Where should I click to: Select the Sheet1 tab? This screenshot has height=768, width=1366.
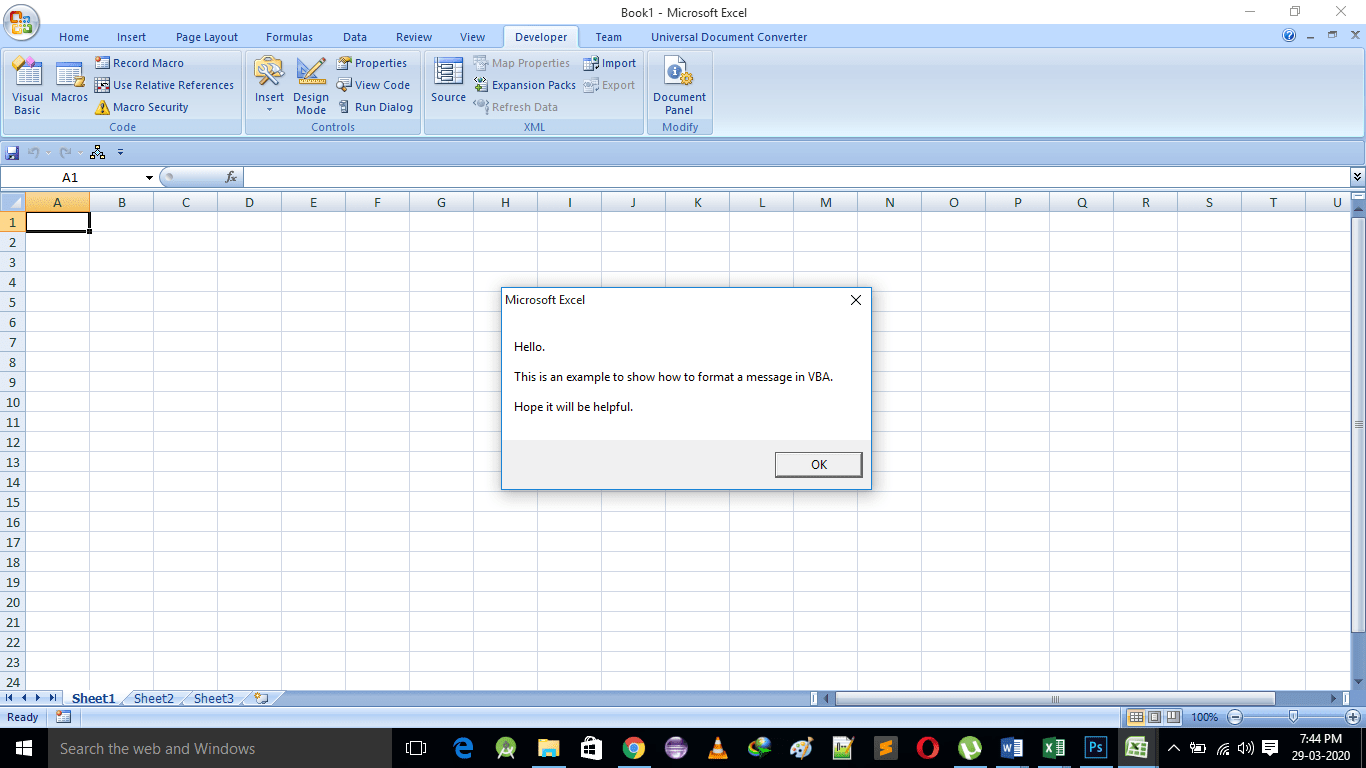pyautogui.click(x=94, y=698)
